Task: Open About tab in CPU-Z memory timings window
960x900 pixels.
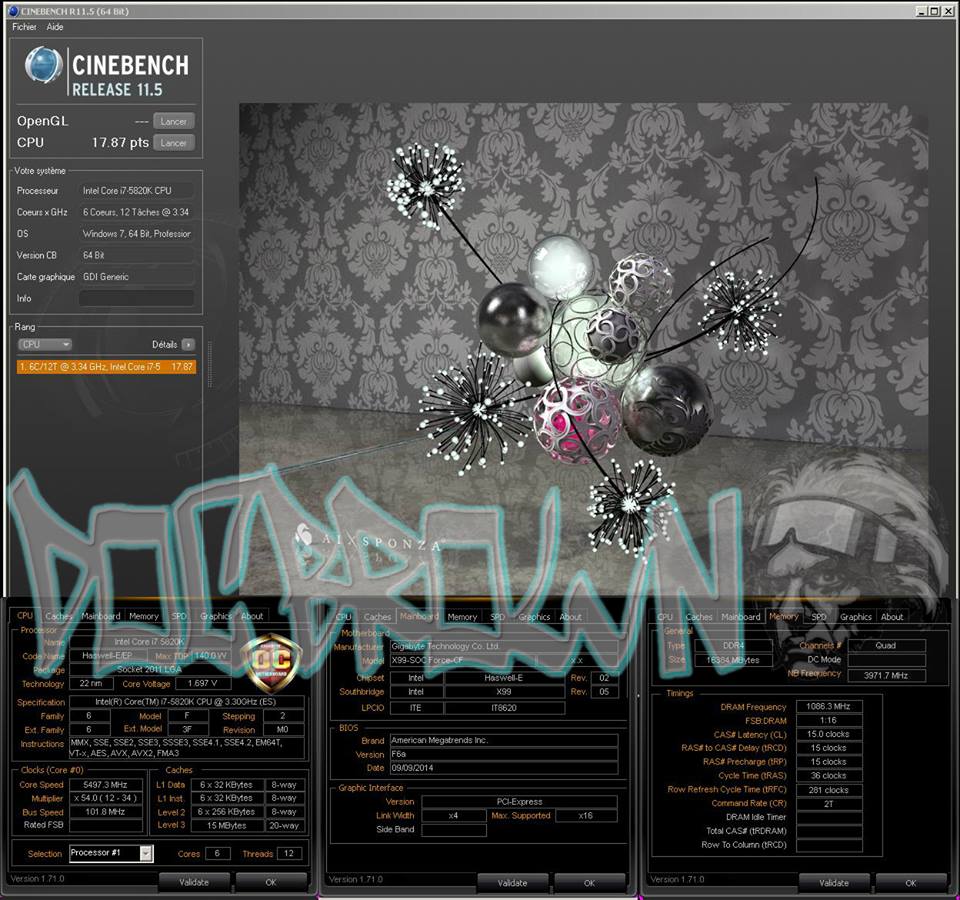Action: point(892,617)
